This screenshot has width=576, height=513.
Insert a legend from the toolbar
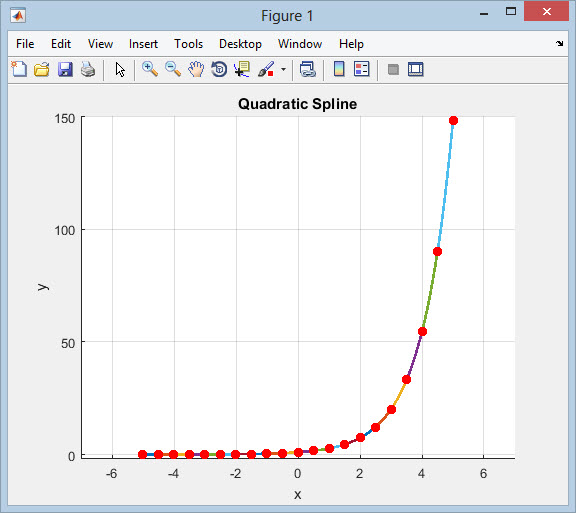(x=361, y=69)
